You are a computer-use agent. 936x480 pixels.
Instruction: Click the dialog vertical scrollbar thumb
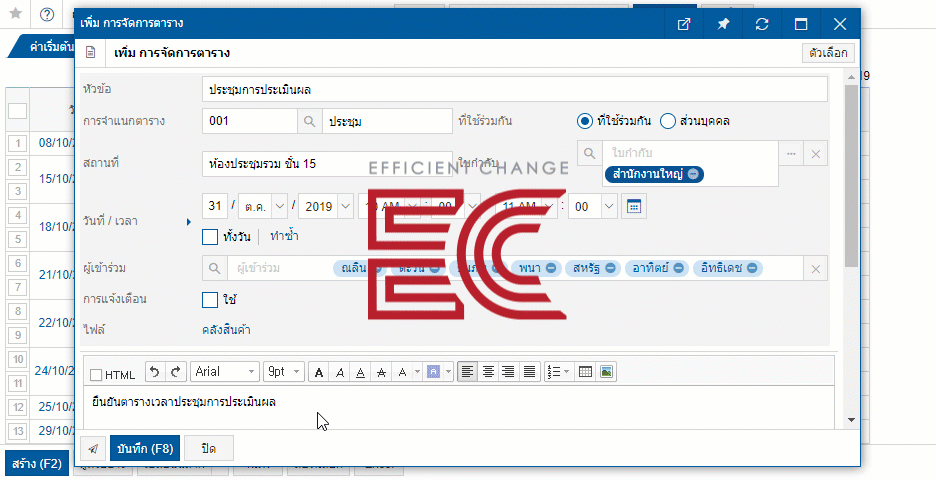point(851,176)
